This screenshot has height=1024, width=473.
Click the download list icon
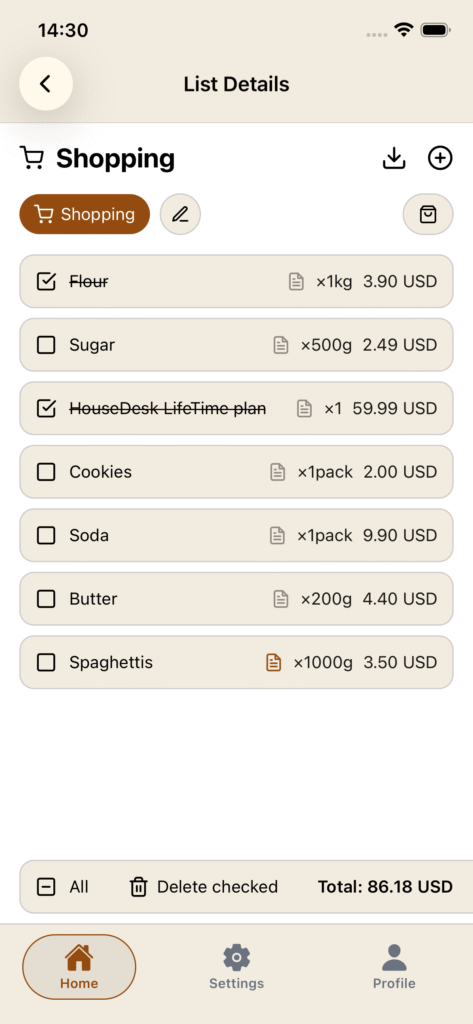(394, 158)
